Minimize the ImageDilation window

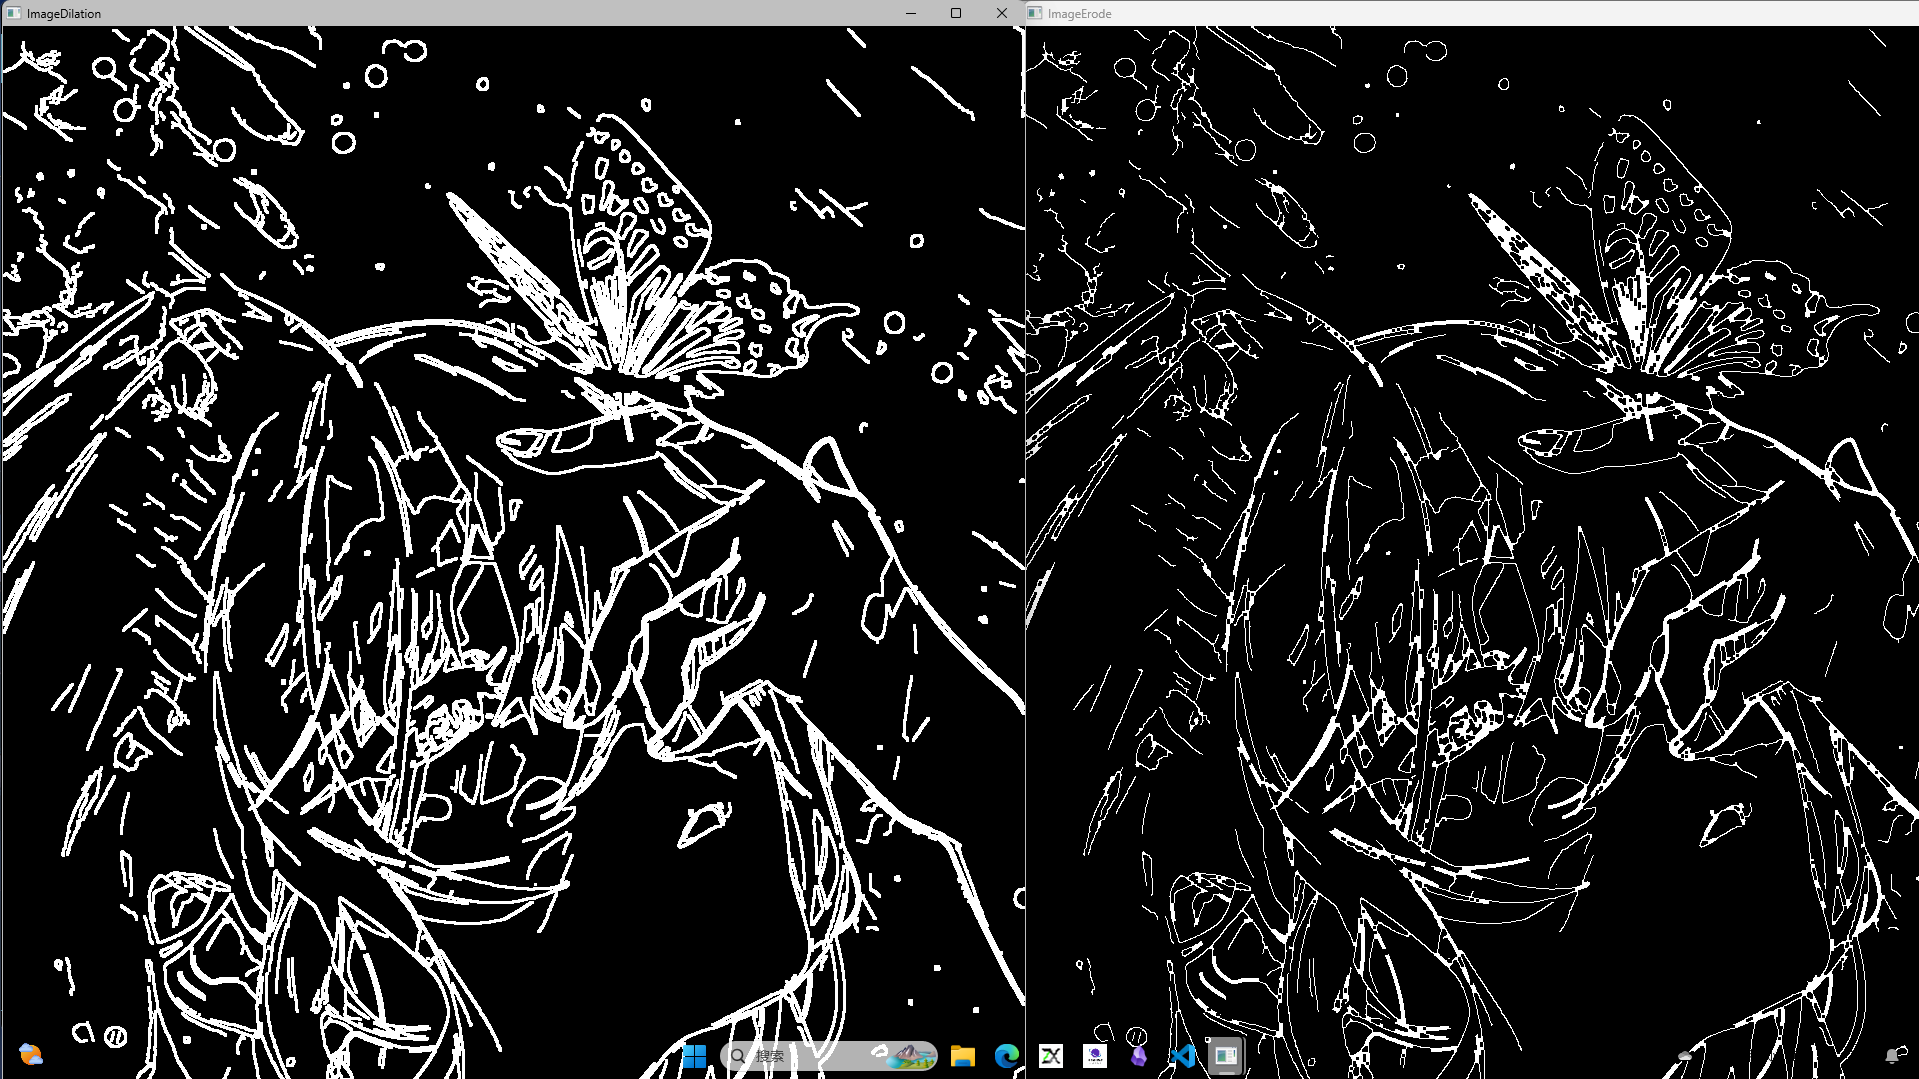pos(910,13)
